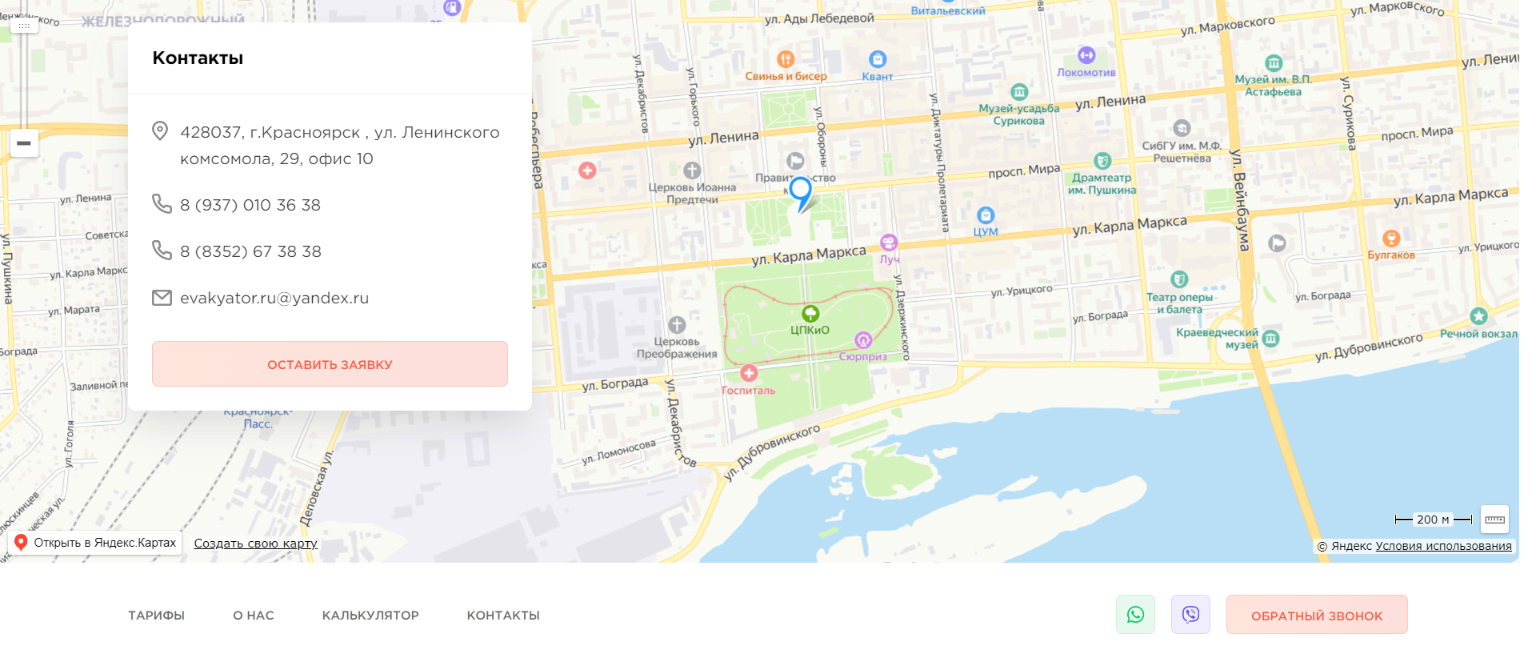Viewport: 1536px width, 666px height.
Task: Click the ОСТАВИТЬ ЗАЯВКУ button
Action: 330,364
